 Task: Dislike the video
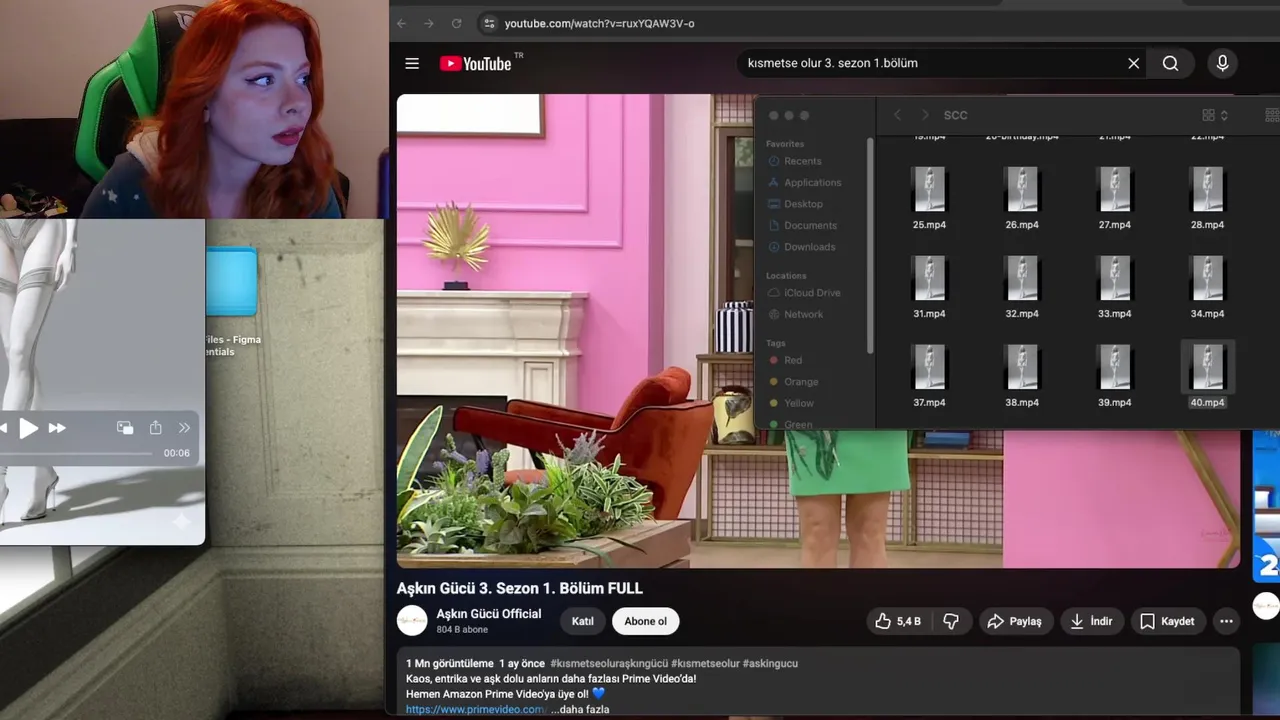click(950, 621)
